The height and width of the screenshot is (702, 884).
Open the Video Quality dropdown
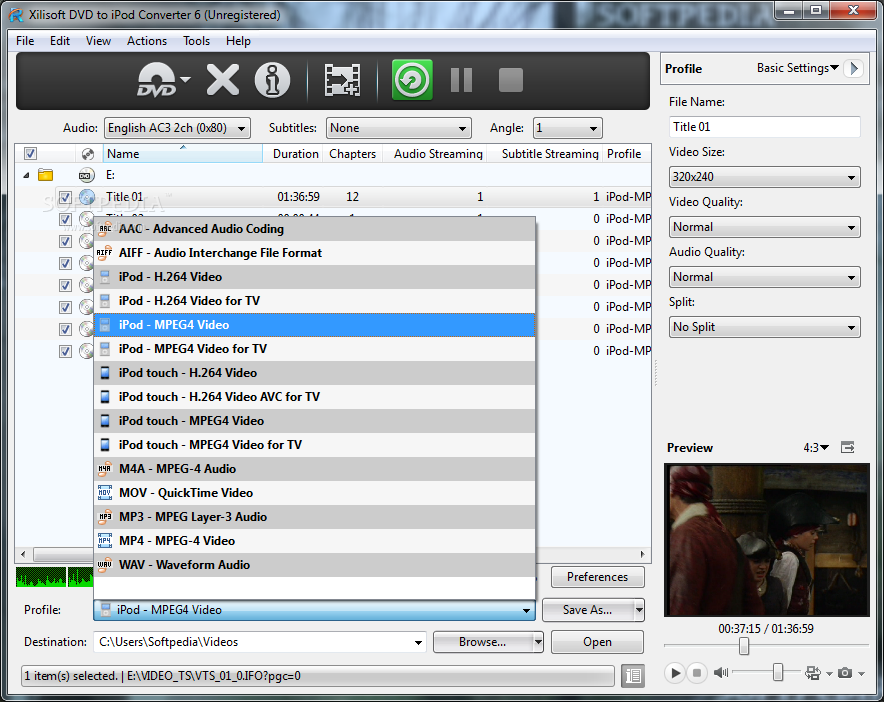pos(764,227)
